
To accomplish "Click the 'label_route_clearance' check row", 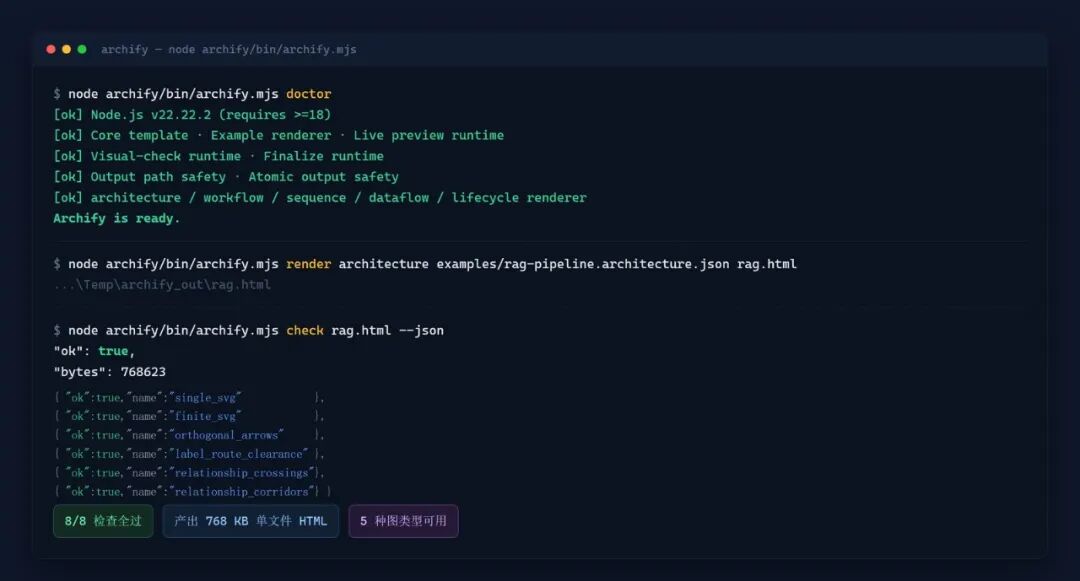I will pyautogui.click(x=189, y=454).
